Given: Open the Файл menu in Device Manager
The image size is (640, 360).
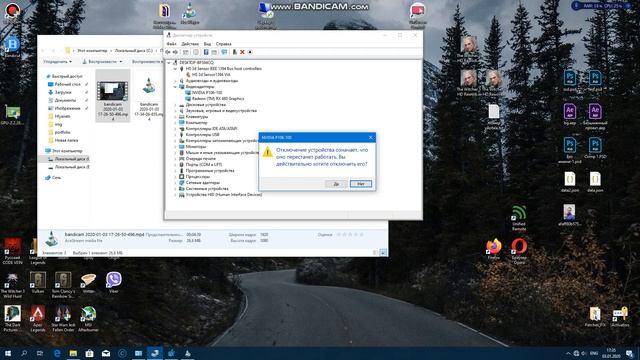Looking at the screenshot, I should [x=171, y=44].
